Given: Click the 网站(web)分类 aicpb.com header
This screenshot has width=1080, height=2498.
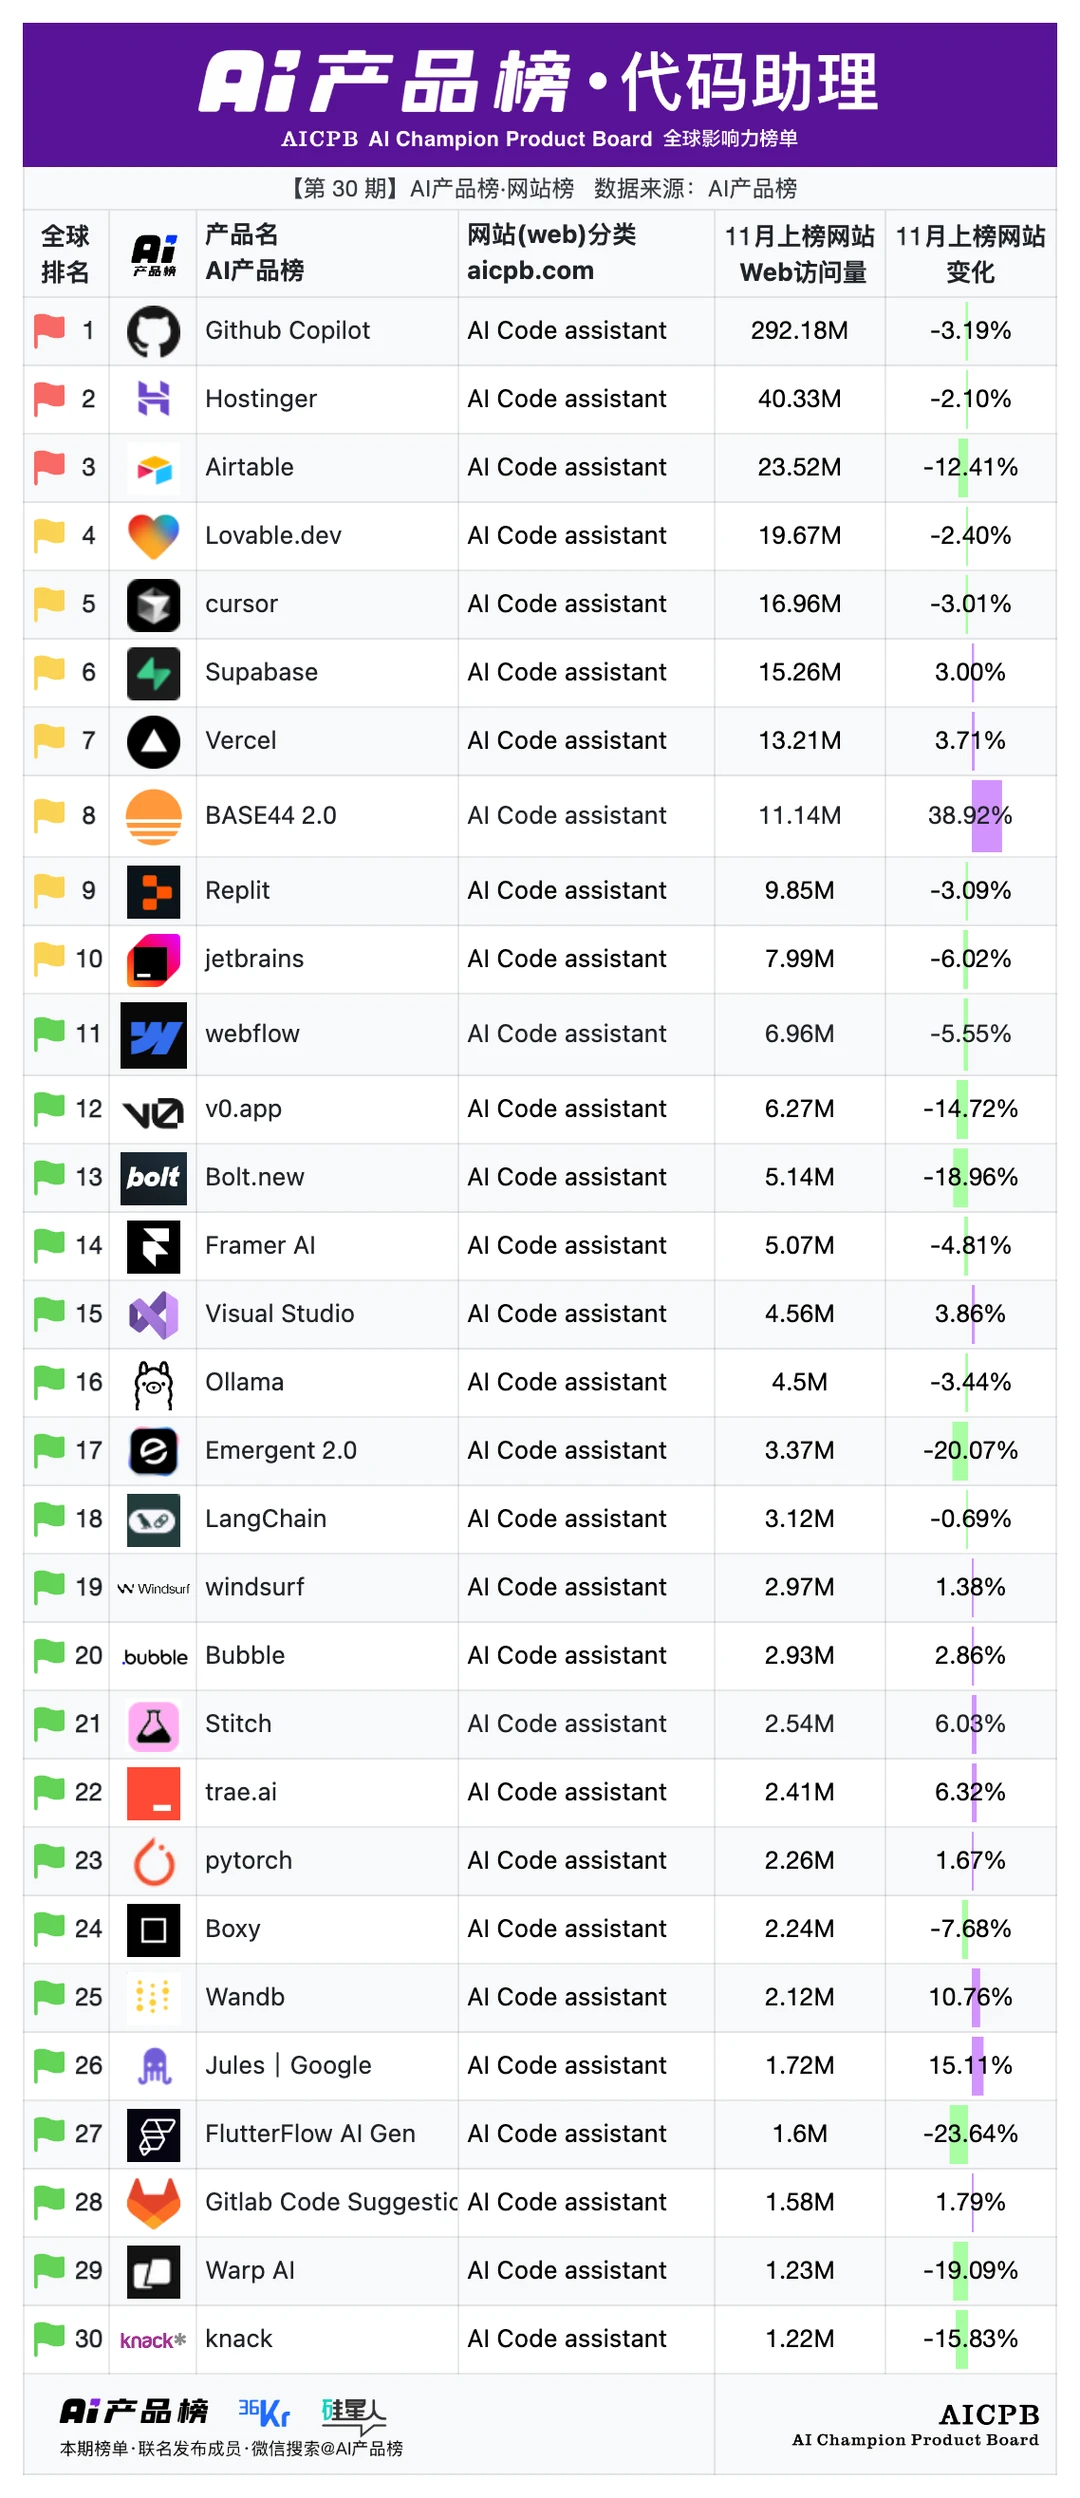Looking at the screenshot, I should 551,253.
